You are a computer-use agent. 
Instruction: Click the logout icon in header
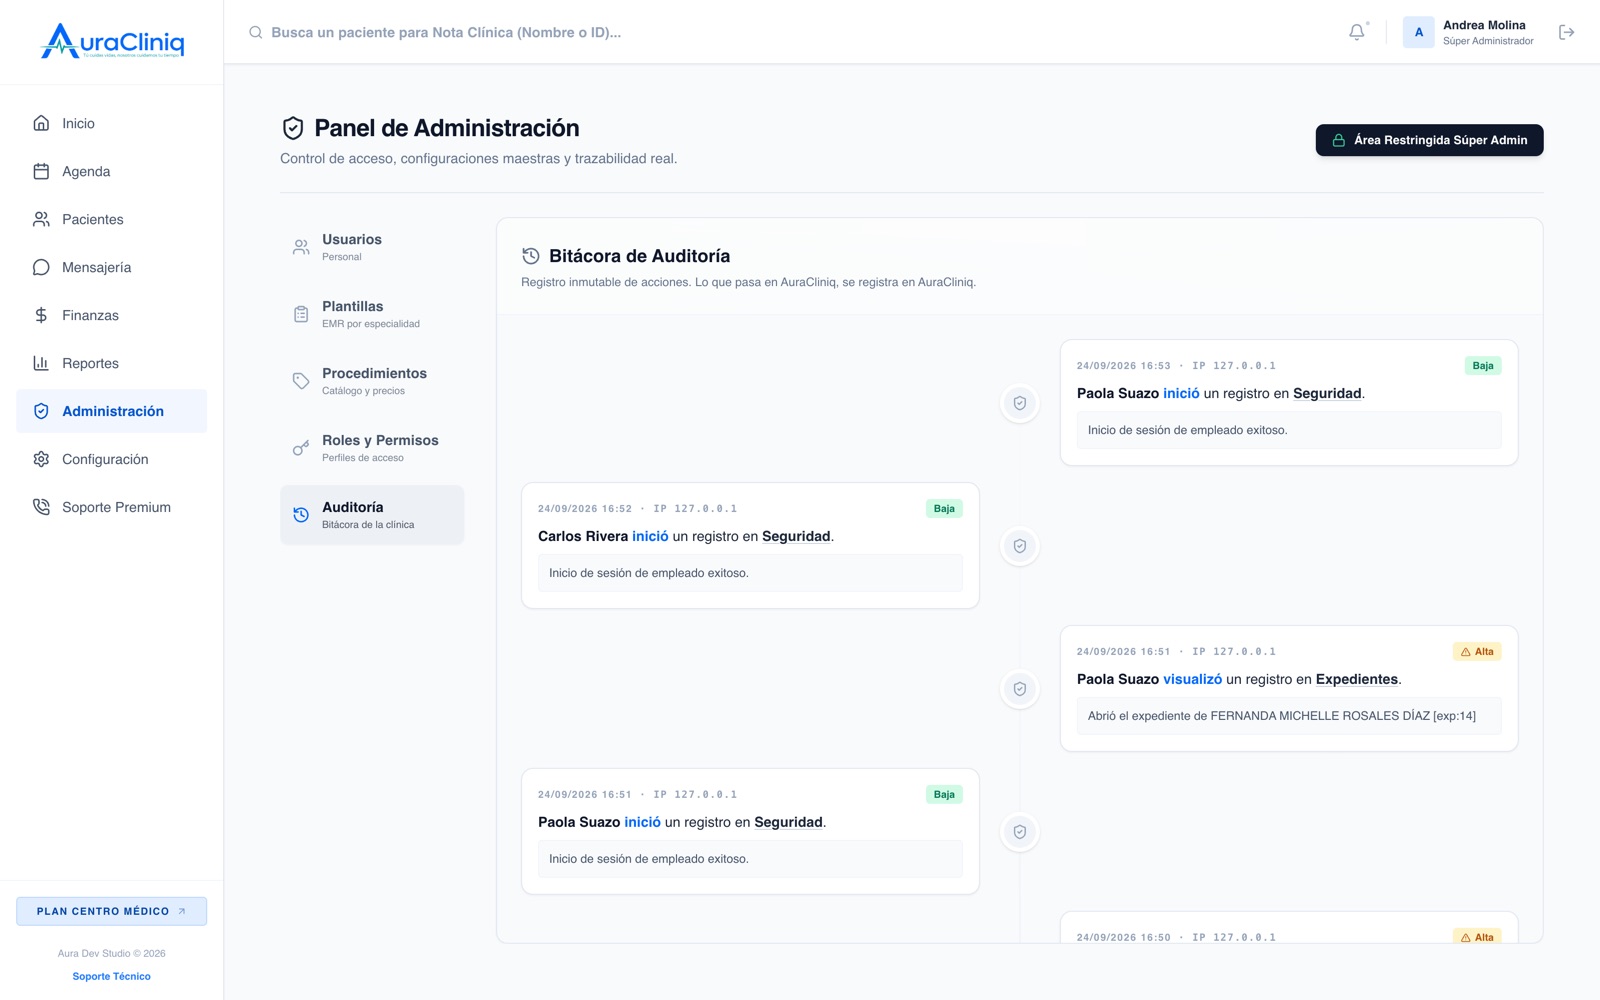coord(1567,32)
